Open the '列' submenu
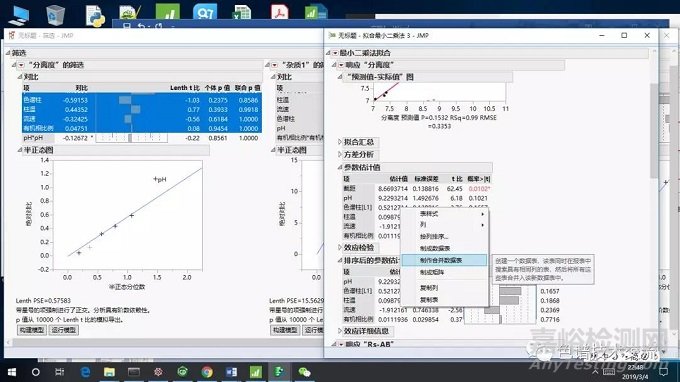 click(444, 225)
